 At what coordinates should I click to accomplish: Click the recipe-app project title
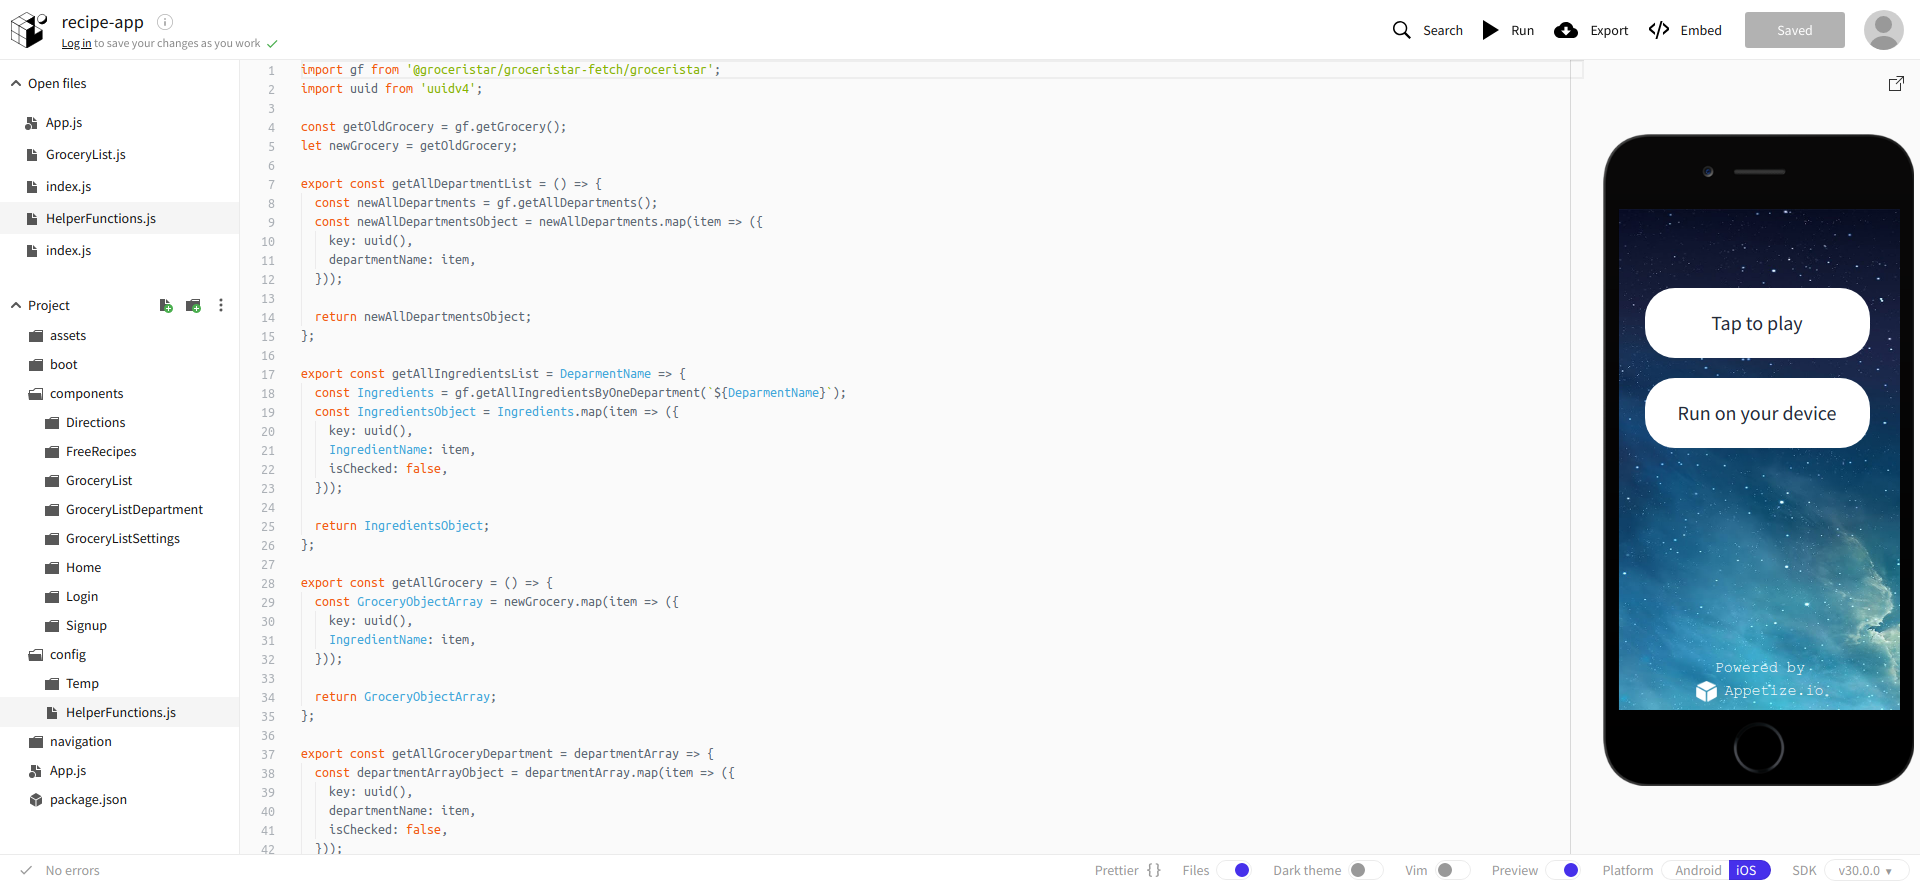(103, 22)
